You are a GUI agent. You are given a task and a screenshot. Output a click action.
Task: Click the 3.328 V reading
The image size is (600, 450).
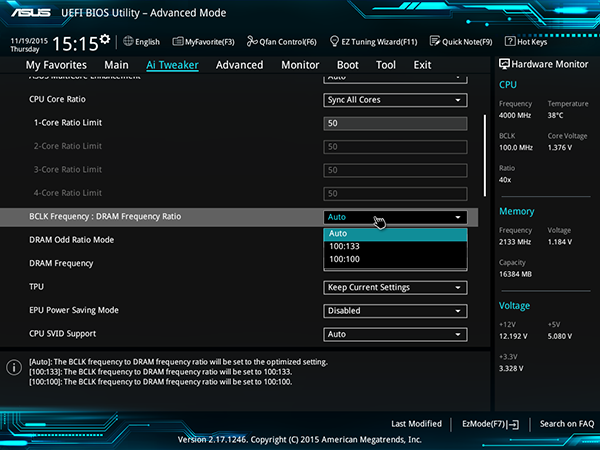[x=511, y=368]
